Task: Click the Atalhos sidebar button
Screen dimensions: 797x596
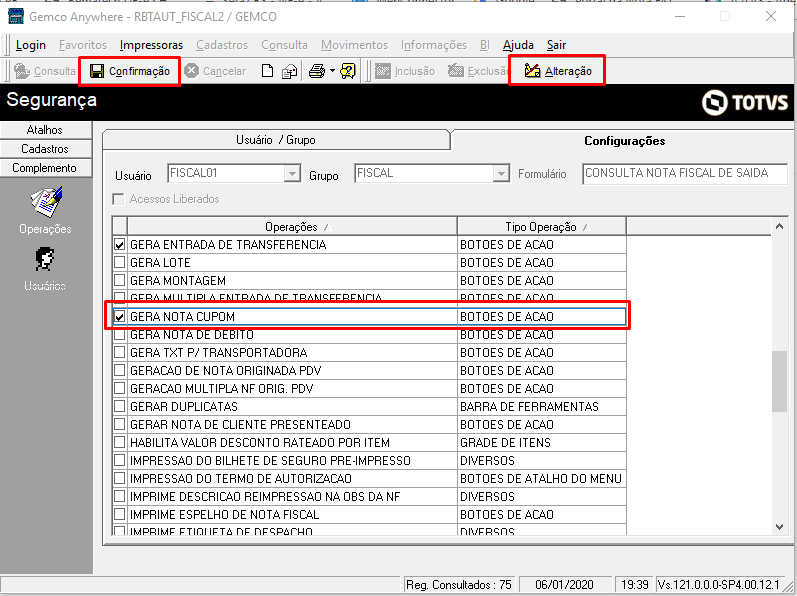Action: tap(45, 130)
